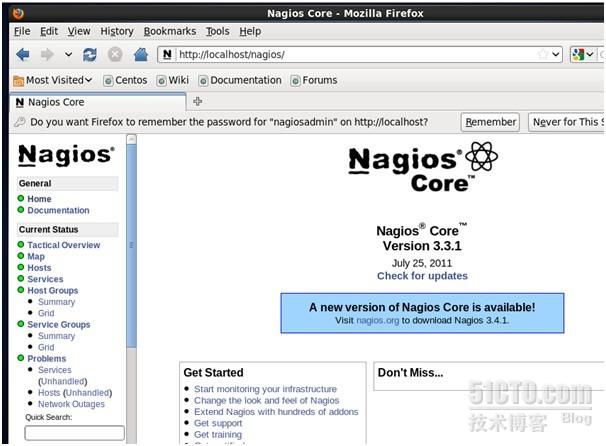Click Home in the General section
606x446 pixels.
pyautogui.click(x=39, y=199)
